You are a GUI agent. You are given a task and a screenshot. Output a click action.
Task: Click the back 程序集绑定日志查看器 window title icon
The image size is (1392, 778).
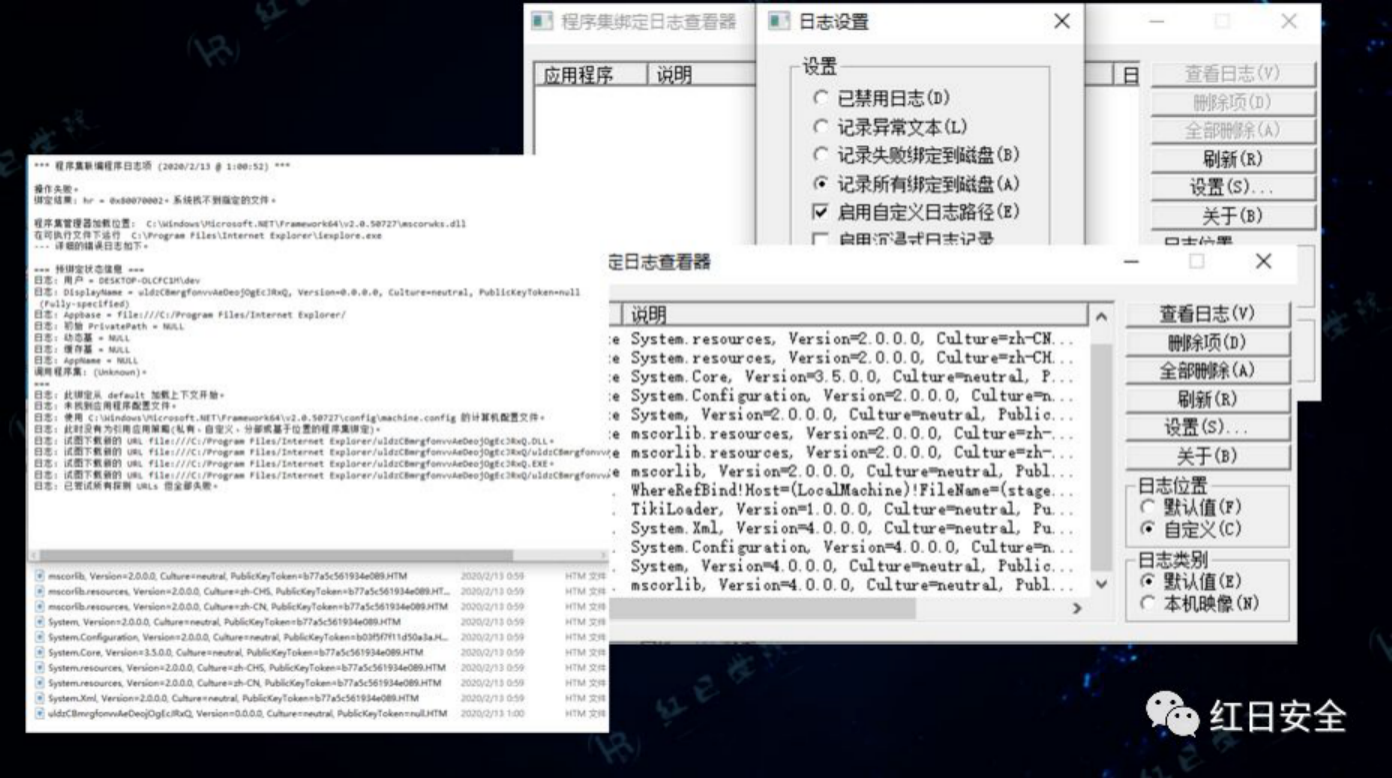tap(542, 21)
